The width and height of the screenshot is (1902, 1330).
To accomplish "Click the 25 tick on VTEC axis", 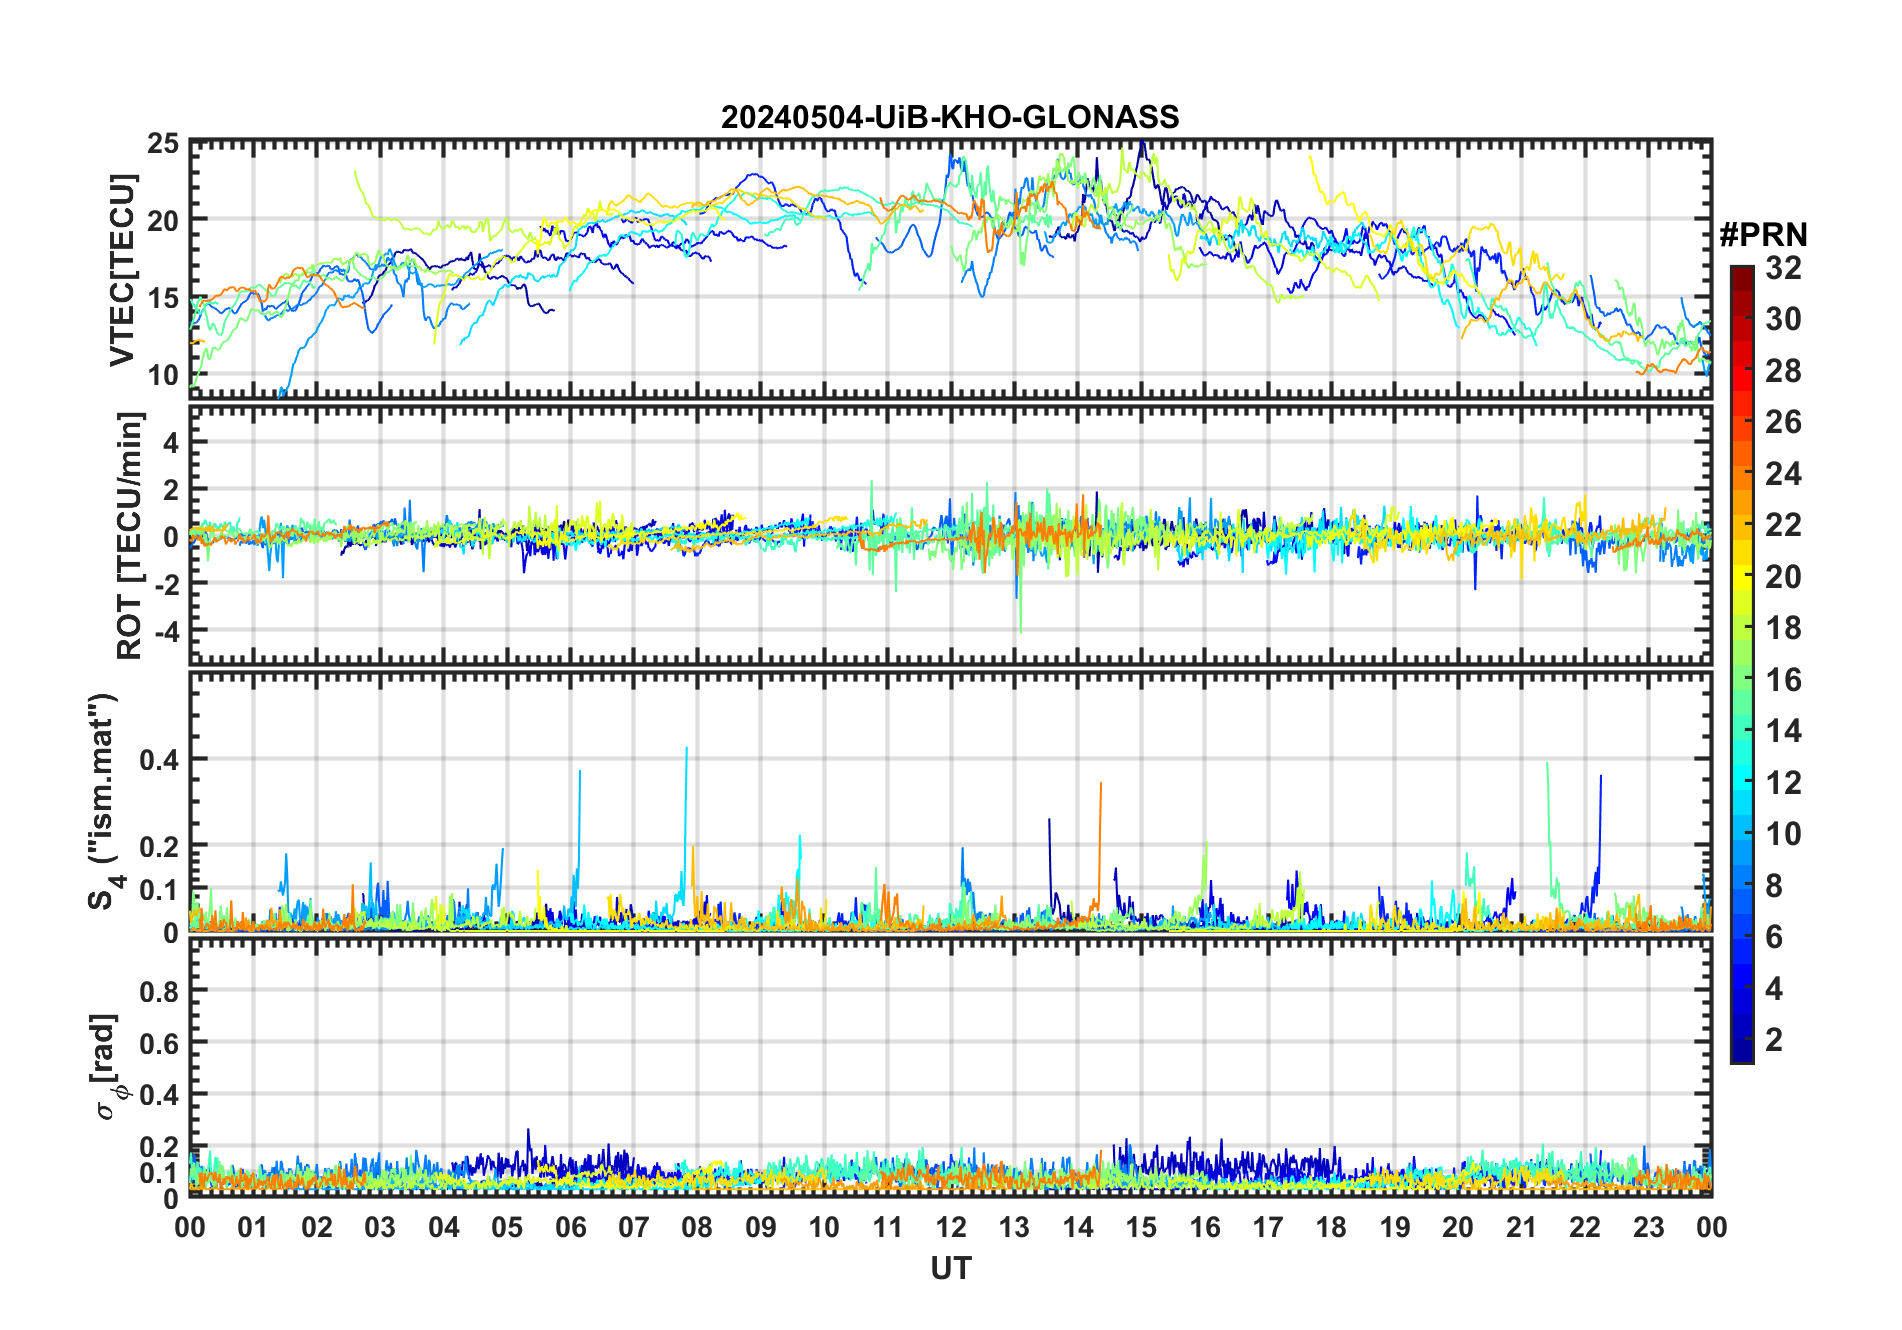I will tap(163, 143).
